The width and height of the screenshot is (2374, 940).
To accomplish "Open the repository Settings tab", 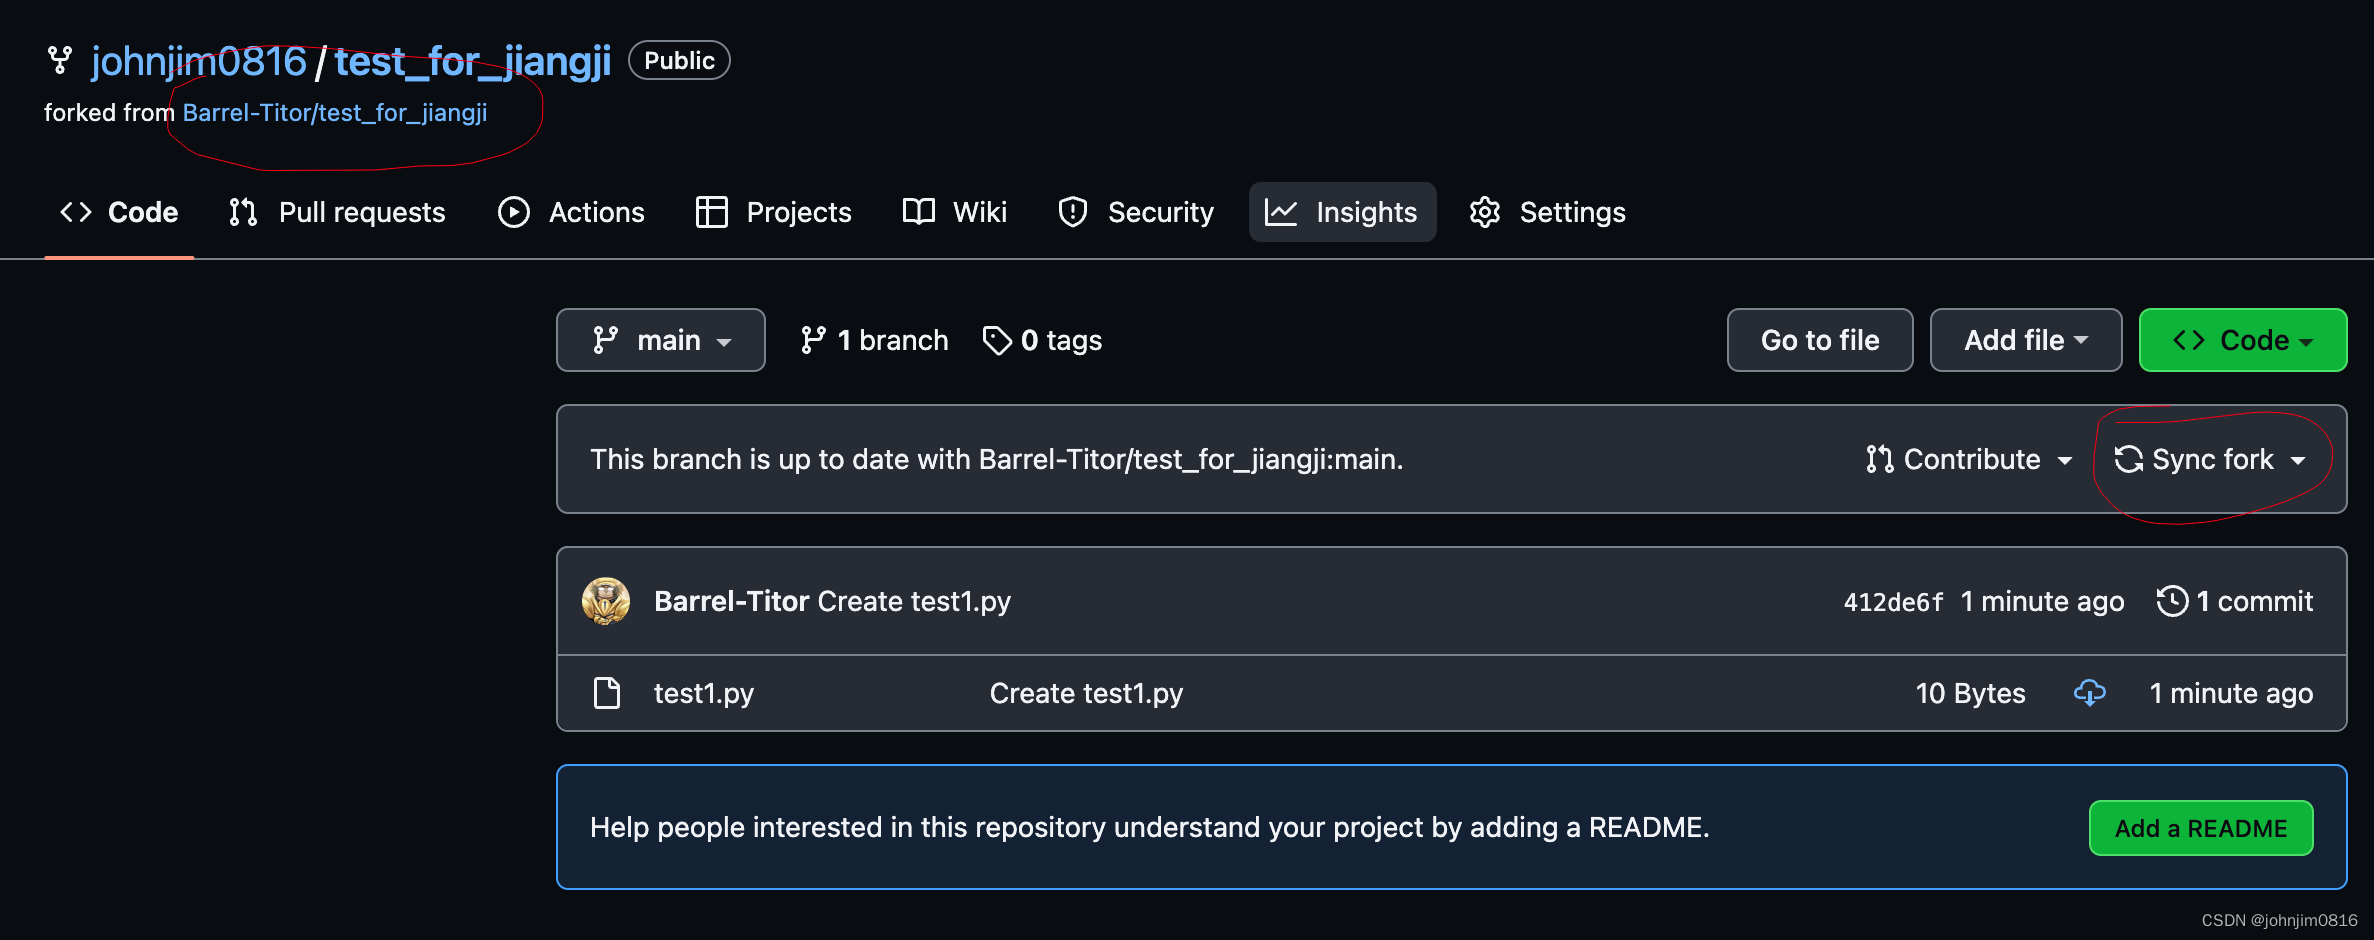I will pos(1547,212).
